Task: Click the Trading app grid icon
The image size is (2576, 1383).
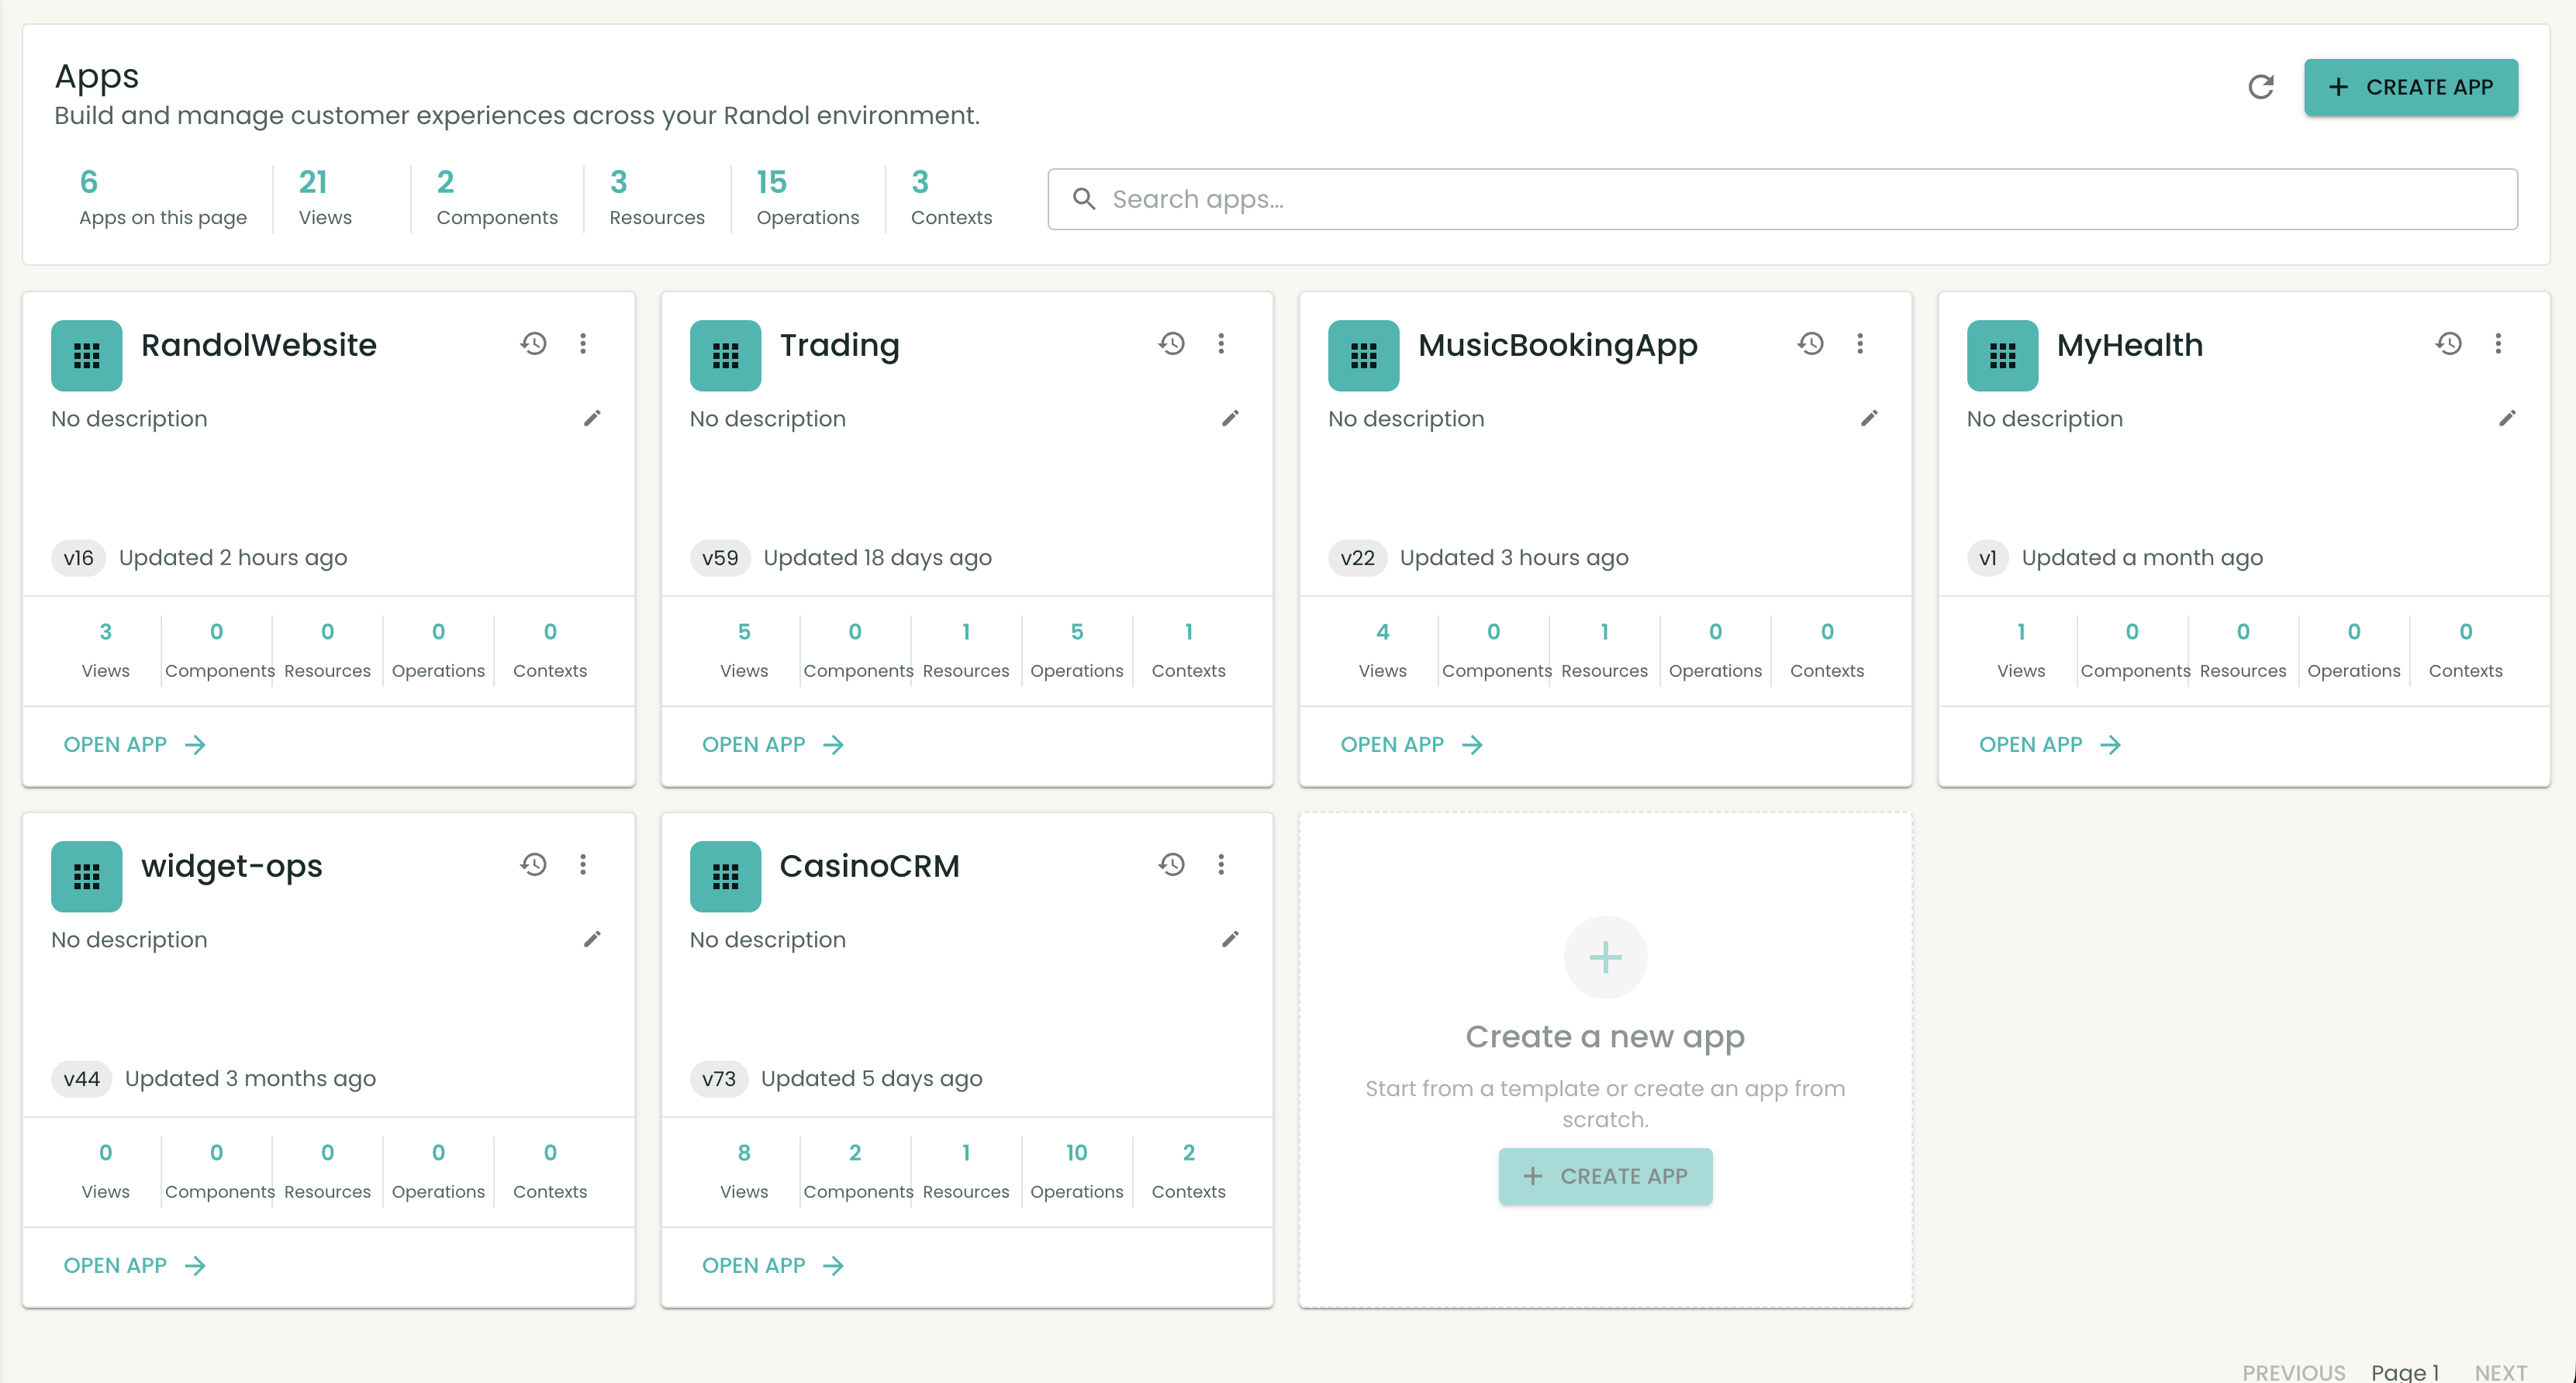Action: (725, 355)
